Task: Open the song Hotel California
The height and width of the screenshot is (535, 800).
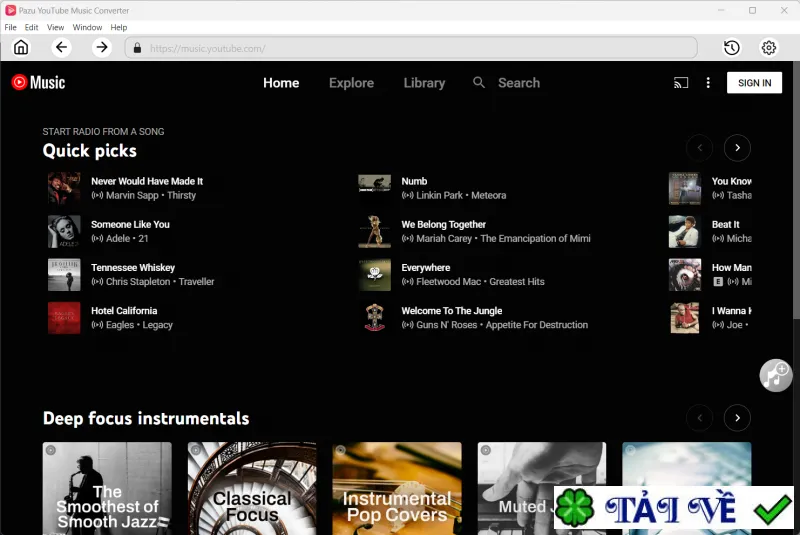Action: click(124, 311)
